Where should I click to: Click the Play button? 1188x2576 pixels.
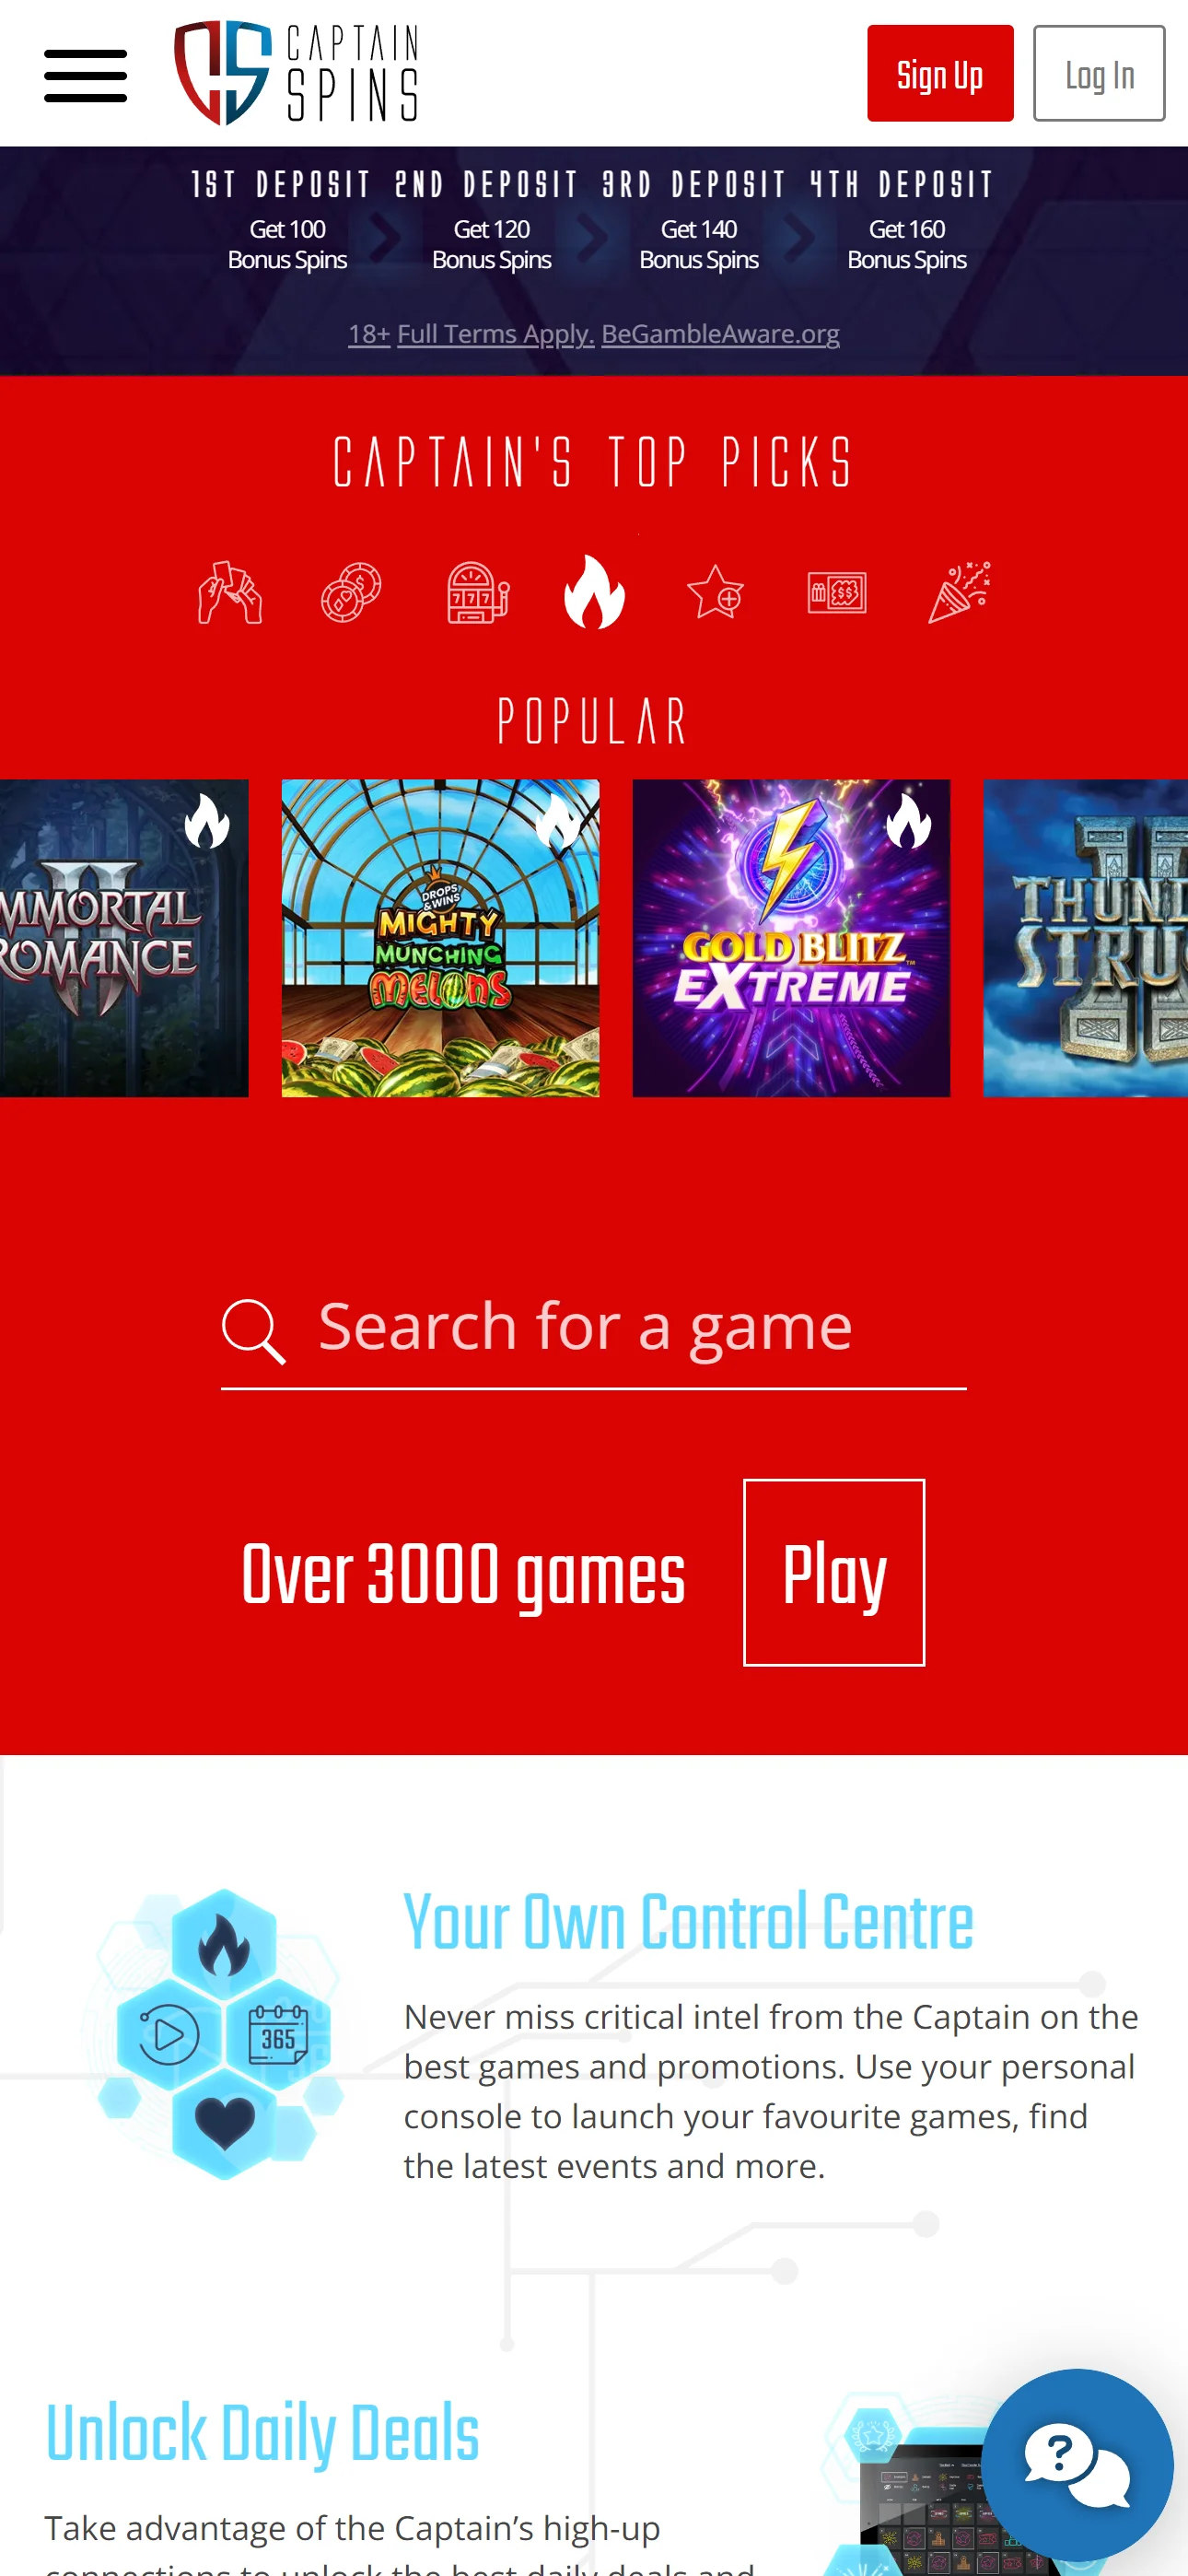pos(834,1572)
